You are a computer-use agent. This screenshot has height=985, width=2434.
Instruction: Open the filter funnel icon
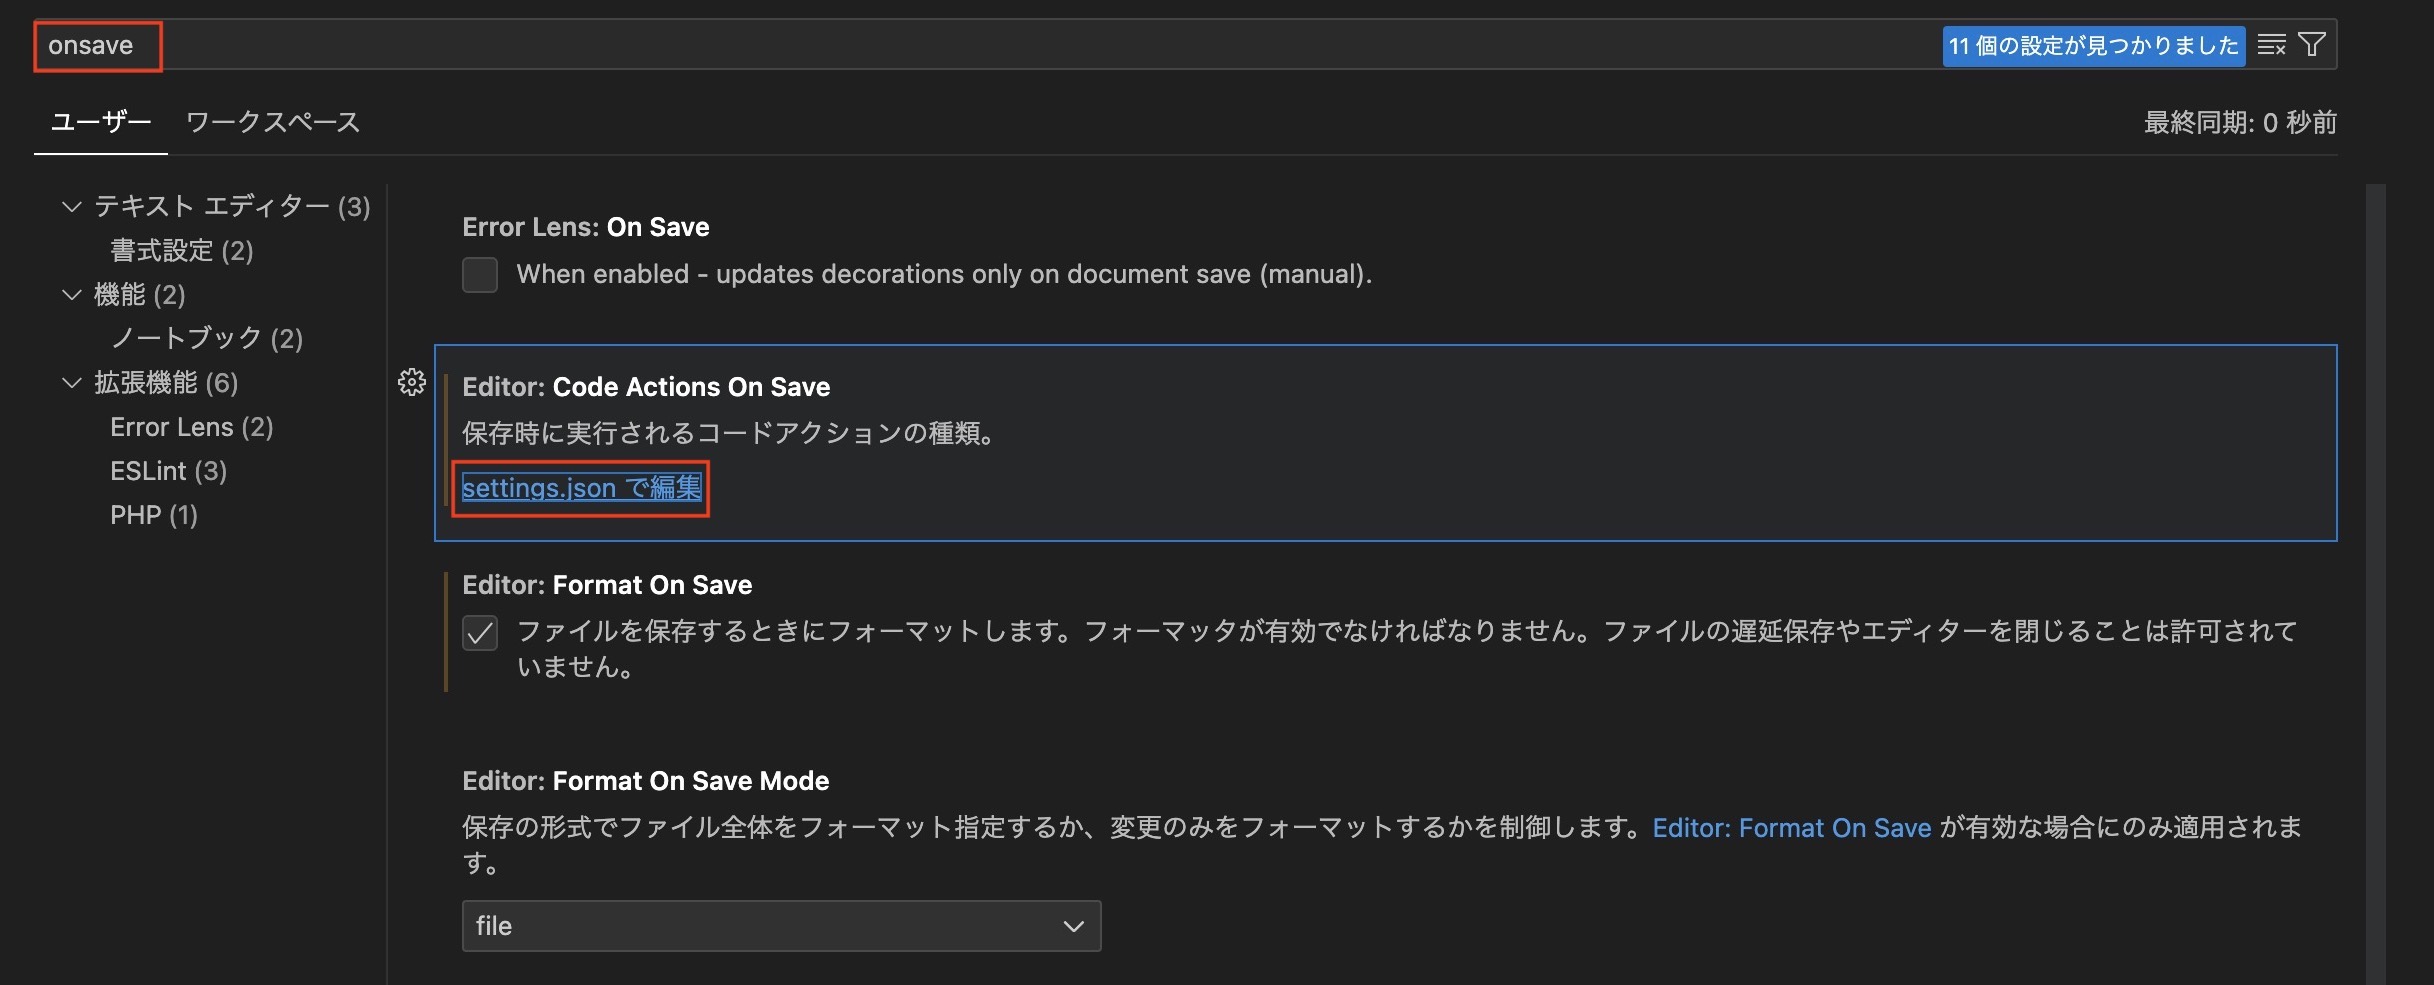point(2311,45)
